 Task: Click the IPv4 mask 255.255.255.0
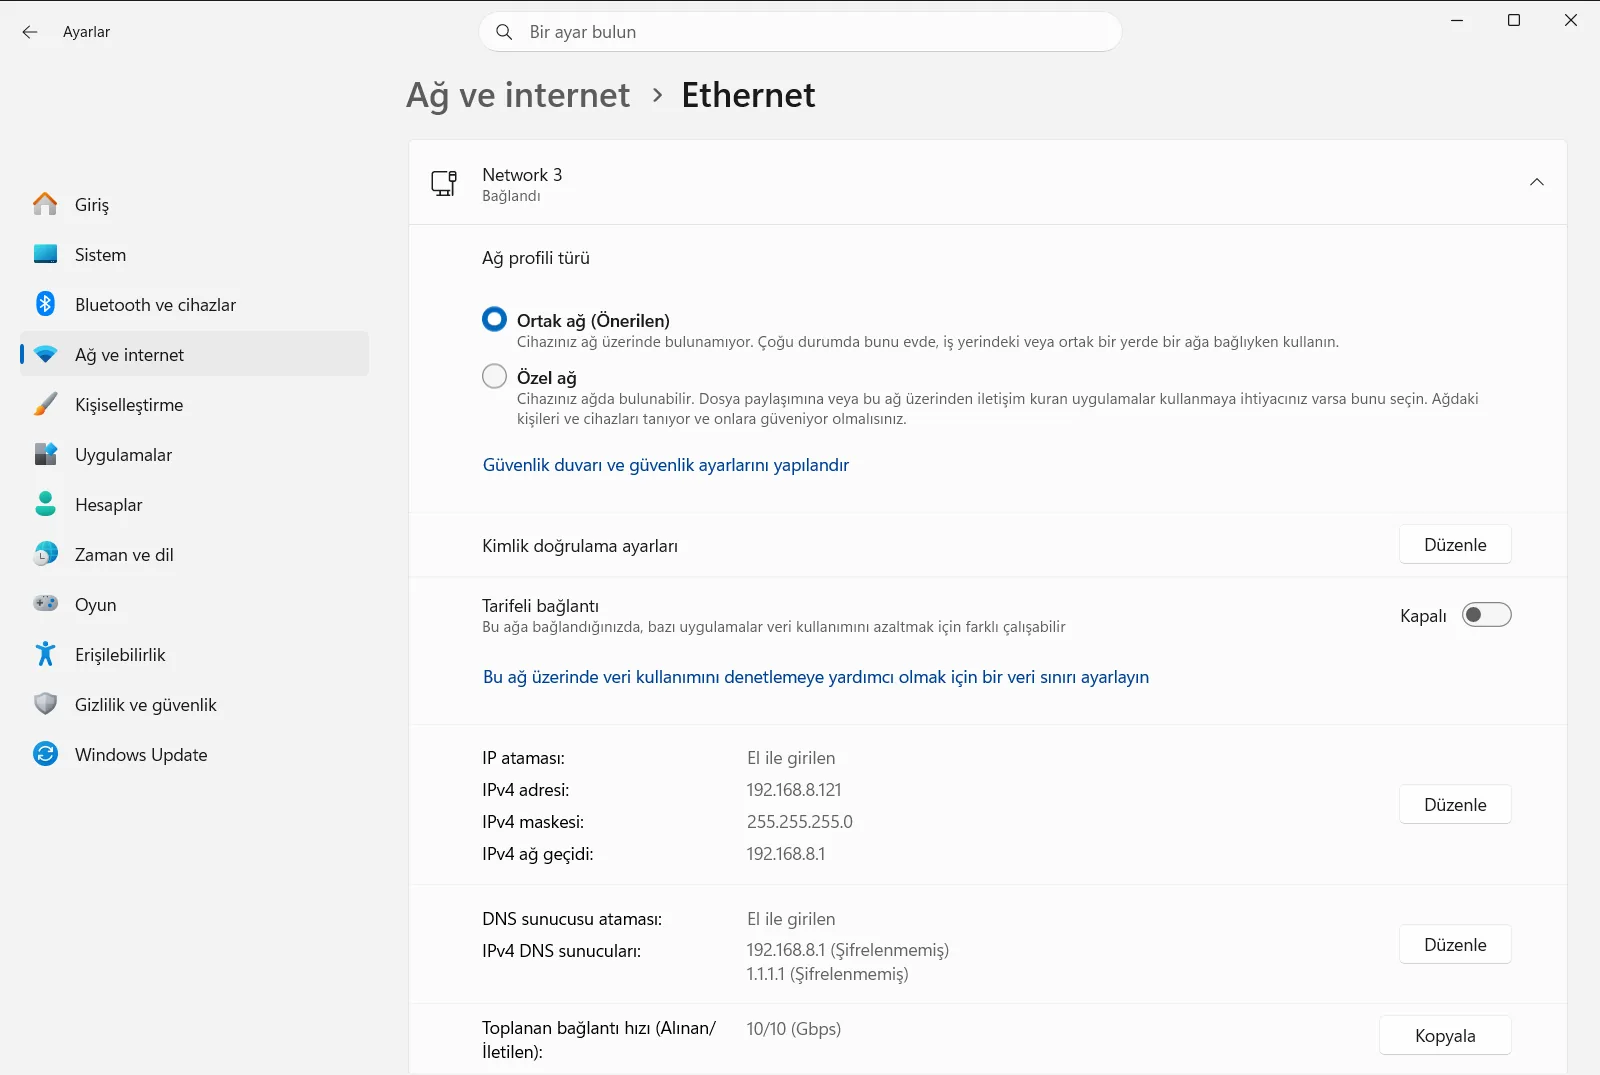coord(800,822)
